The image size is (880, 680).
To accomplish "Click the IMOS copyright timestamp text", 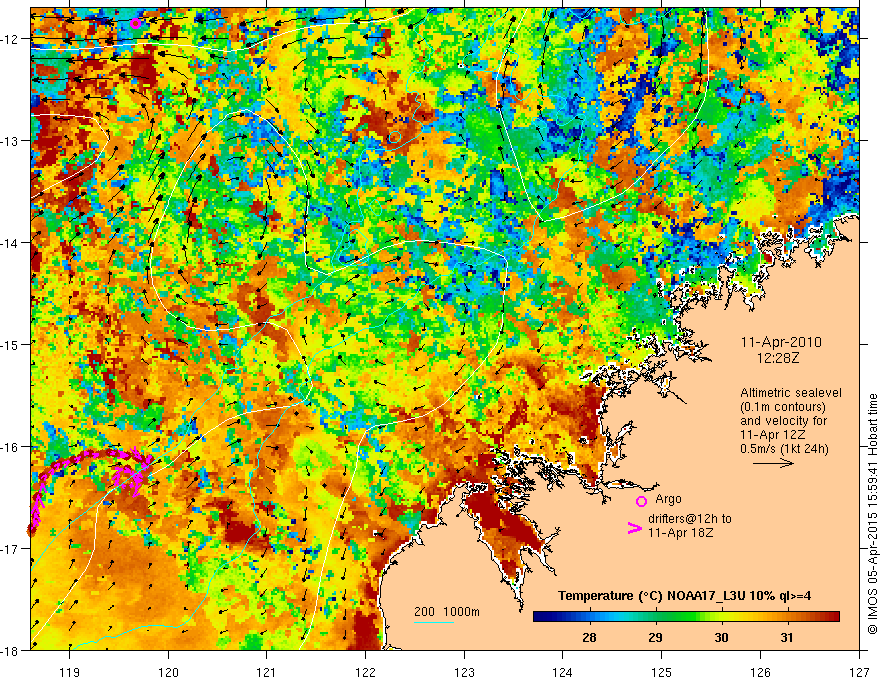I will (872, 515).
